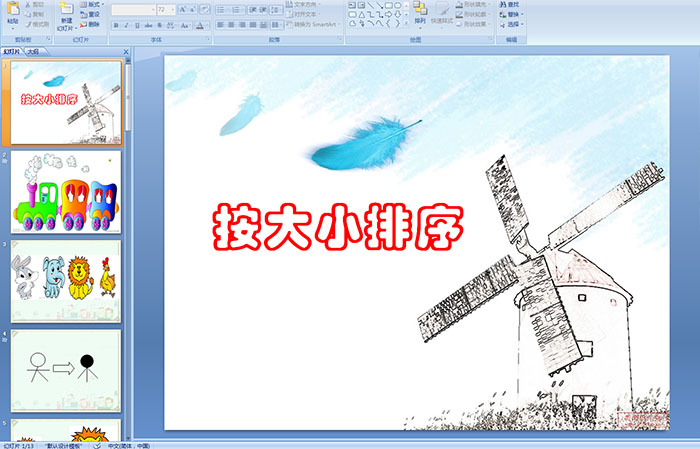Toggle Italic formatting
Viewport: 700px width, 449px height.
[126, 25]
